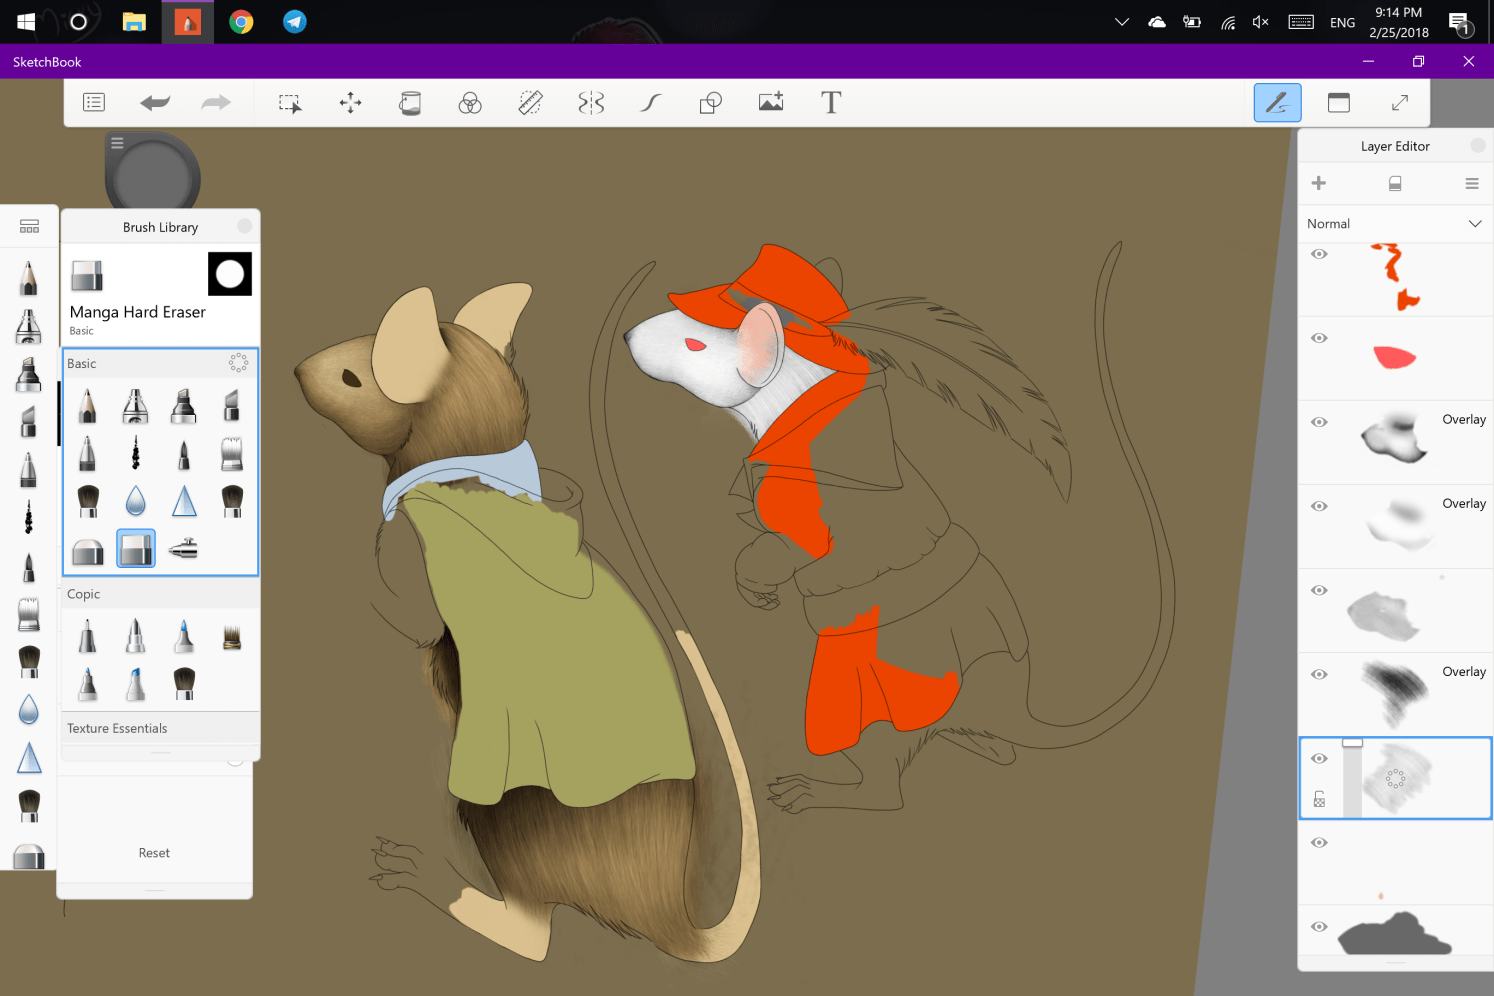The width and height of the screenshot is (1494, 996).
Task: Select the Transform move tool
Action: coord(350,103)
